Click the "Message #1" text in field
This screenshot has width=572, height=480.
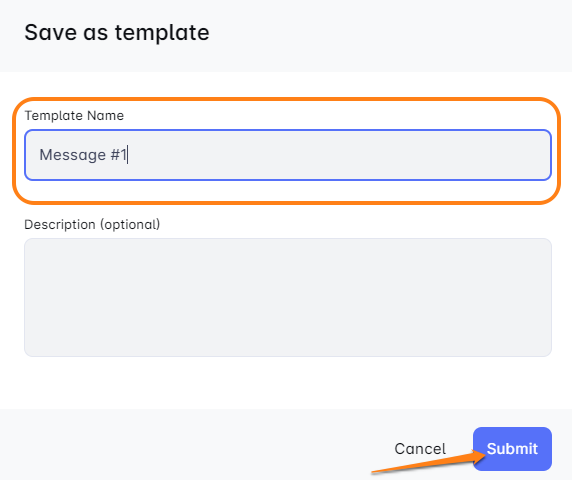coord(83,155)
